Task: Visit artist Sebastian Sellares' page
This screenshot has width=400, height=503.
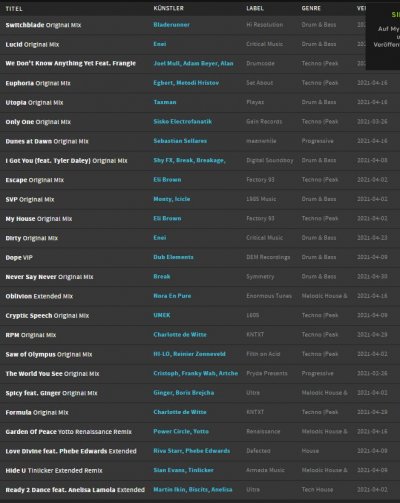Action: (180, 141)
